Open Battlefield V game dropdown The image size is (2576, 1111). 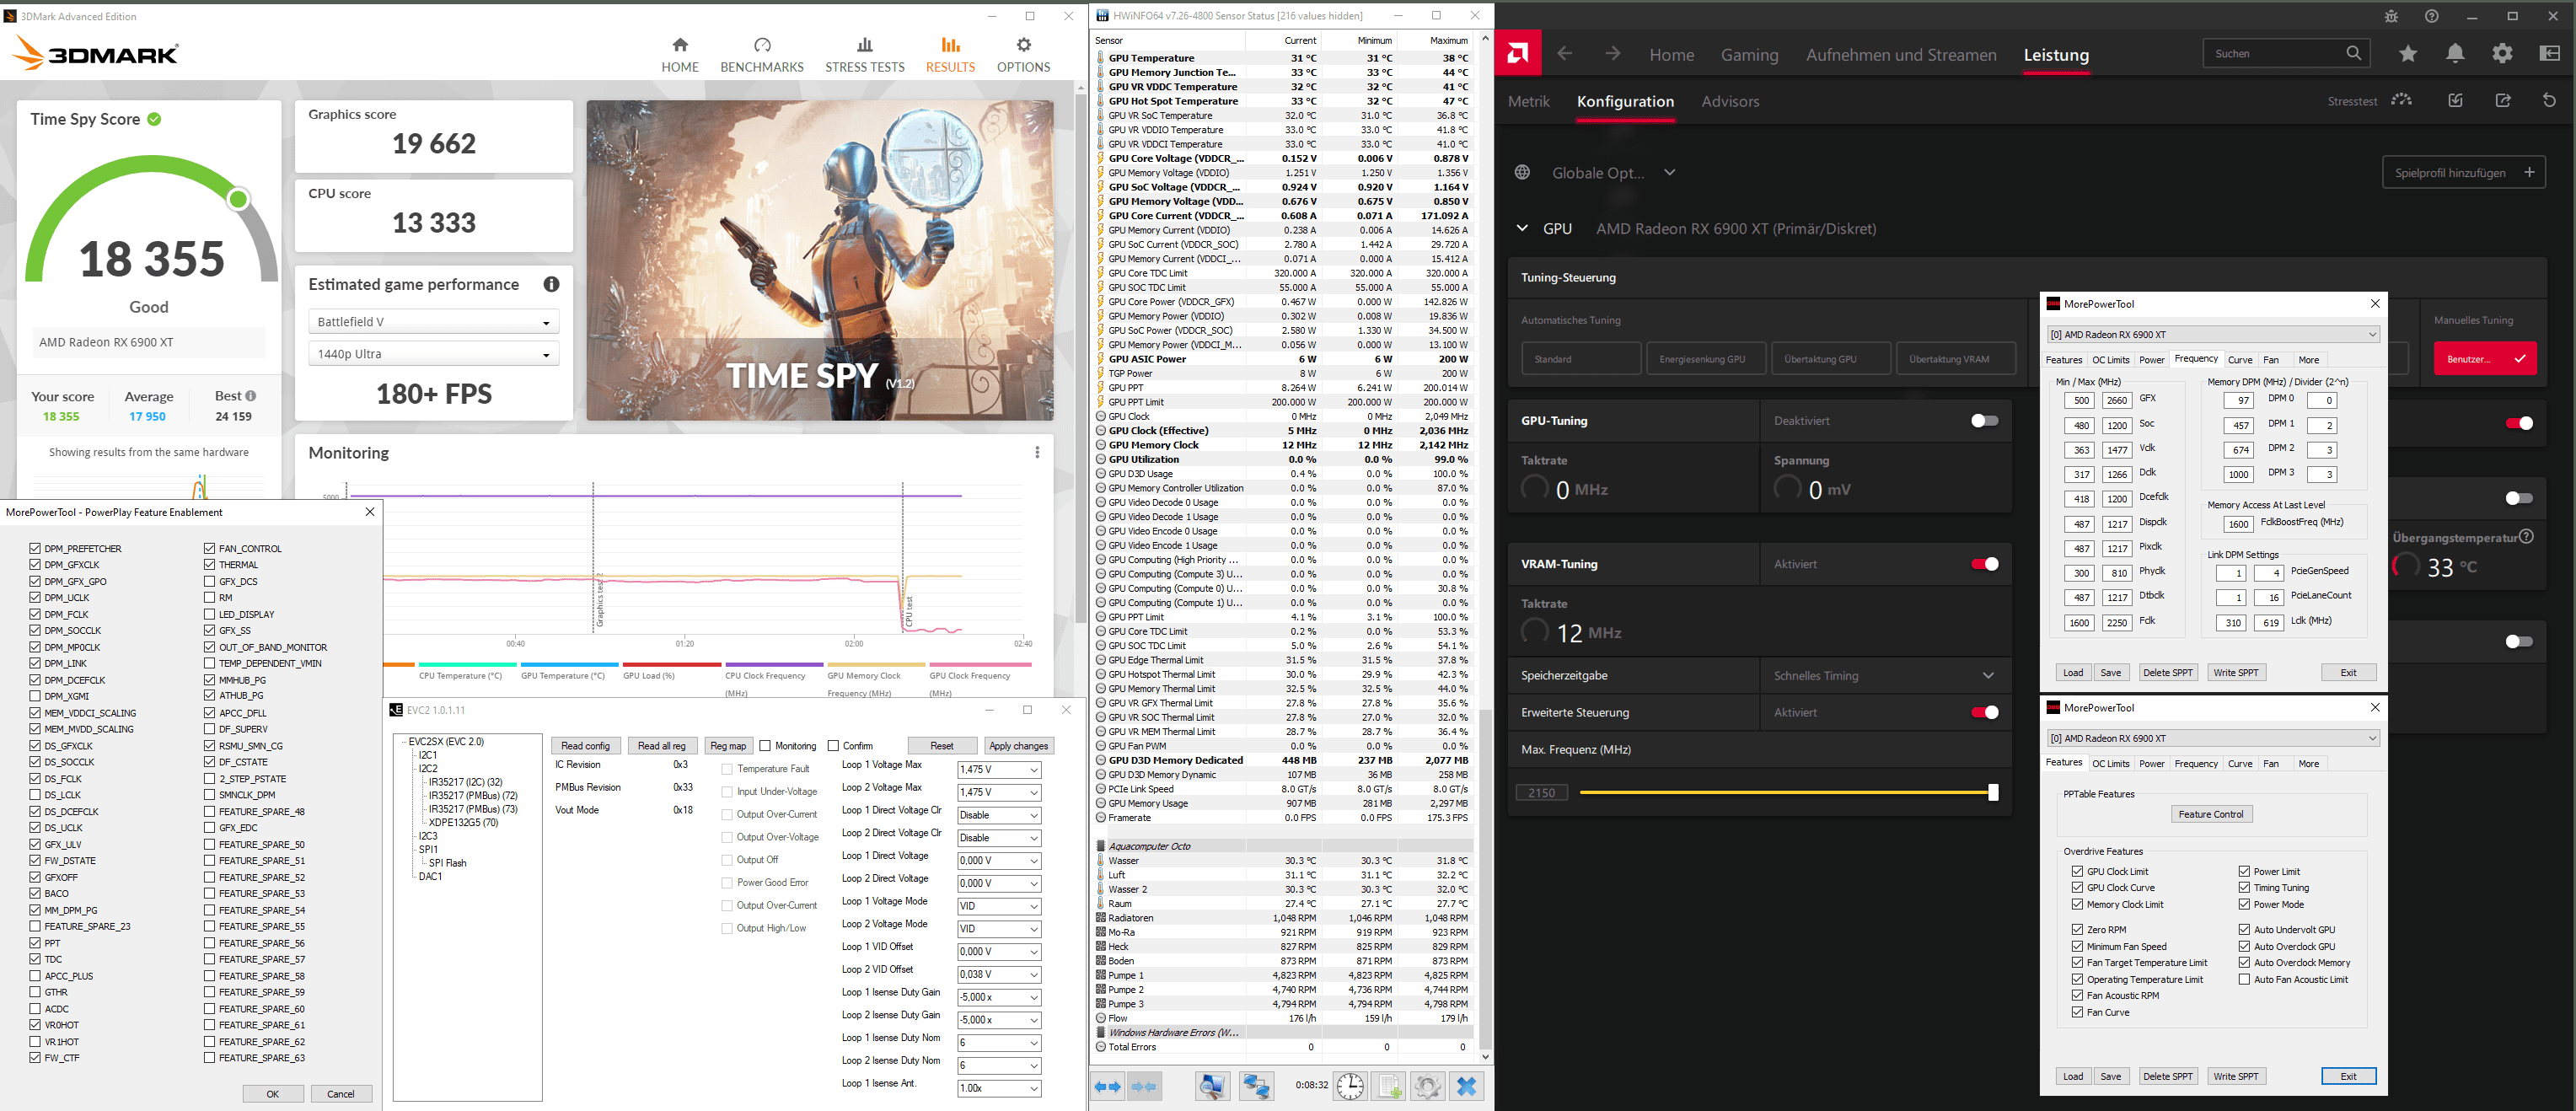pyautogui.click(x=433, y=322)
